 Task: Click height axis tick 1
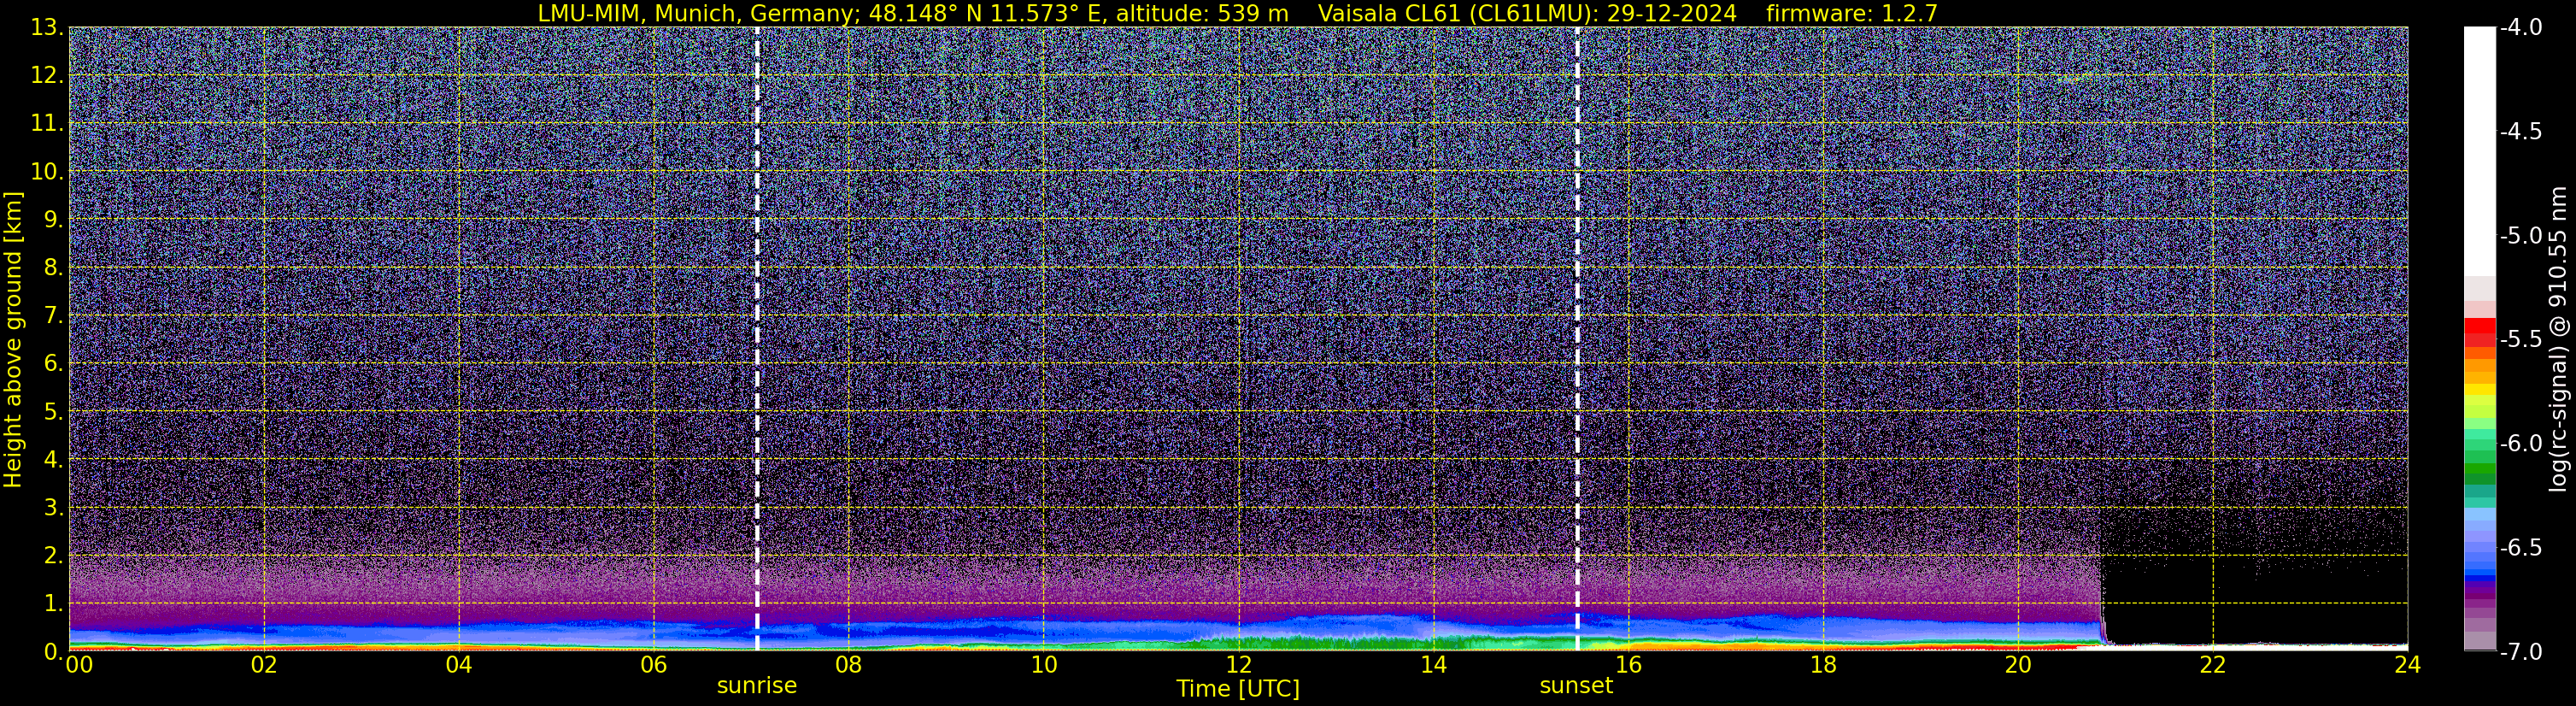[x=54, y=604]
